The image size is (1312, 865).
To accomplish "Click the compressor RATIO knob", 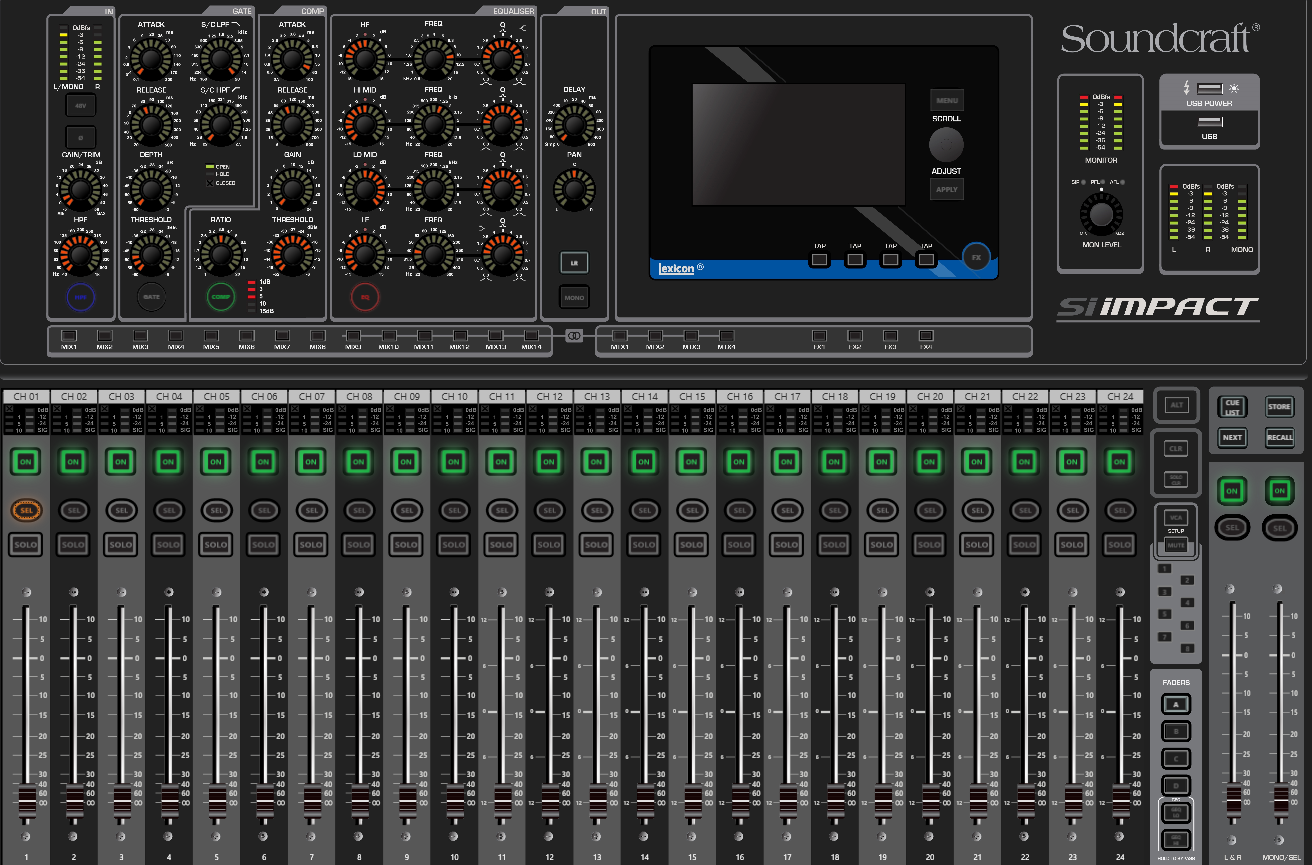I will [x=221, y=254].
